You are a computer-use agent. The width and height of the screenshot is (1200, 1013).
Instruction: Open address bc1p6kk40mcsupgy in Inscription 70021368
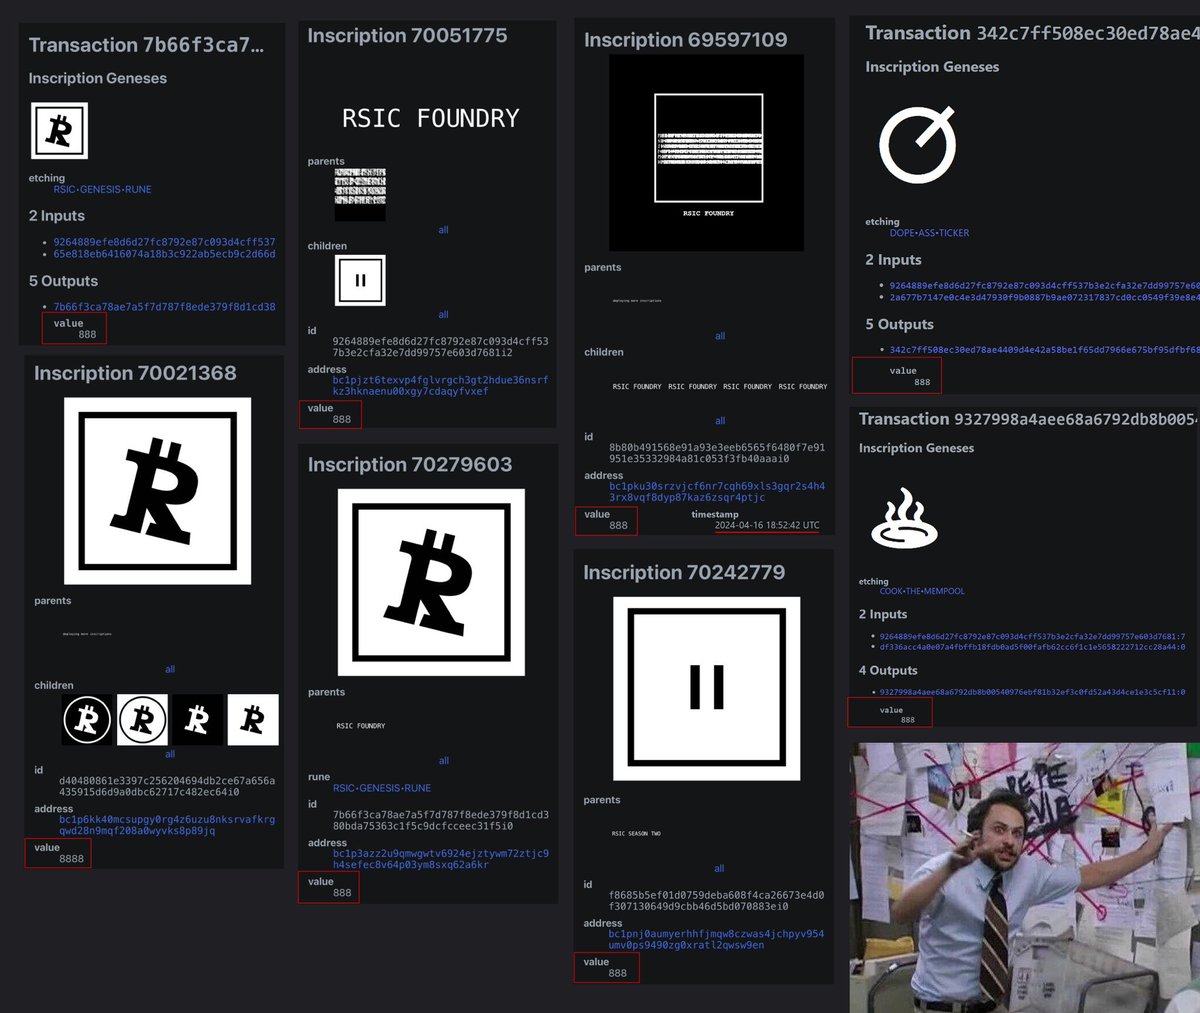[x=167, y=825]
